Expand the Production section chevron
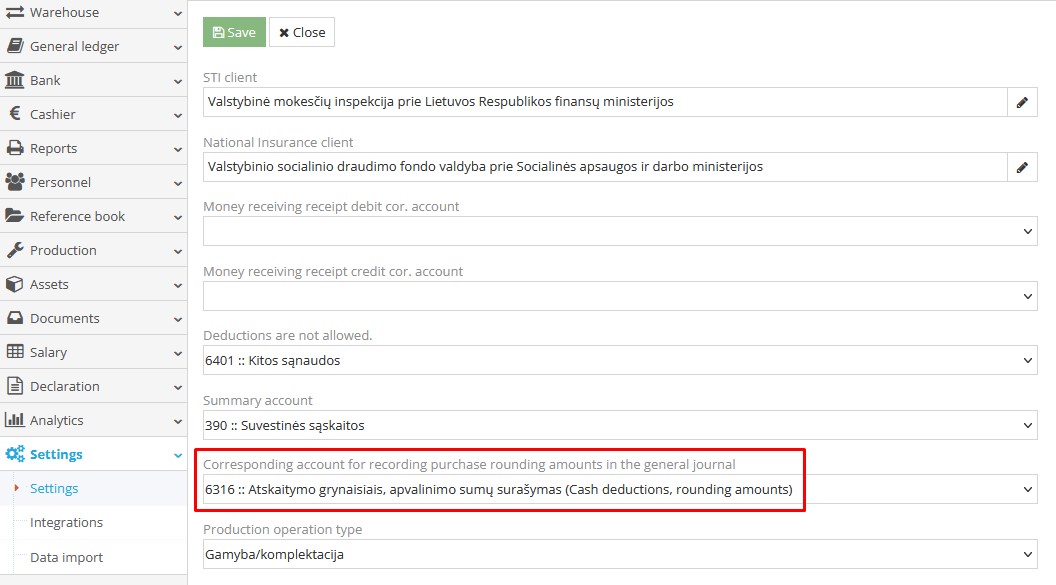1056x585 pixels. pyautogui.click(x=175, y=250)
